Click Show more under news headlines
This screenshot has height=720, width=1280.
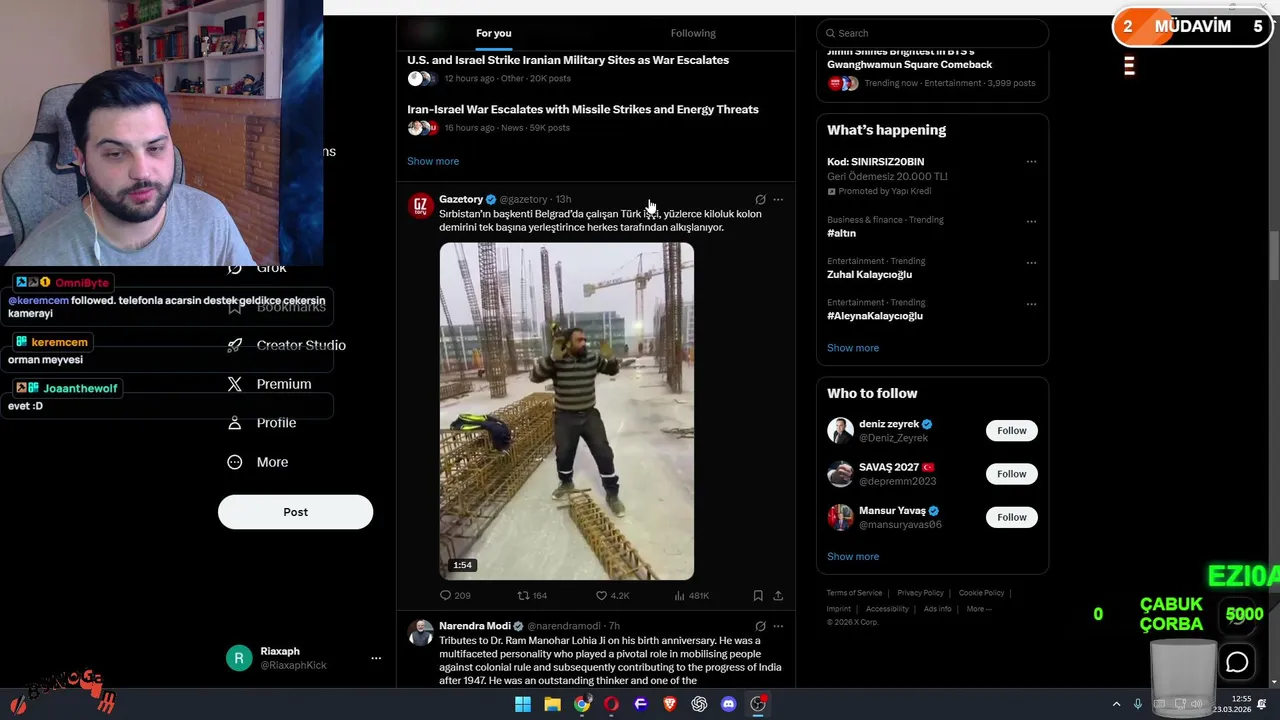[433, 161]
